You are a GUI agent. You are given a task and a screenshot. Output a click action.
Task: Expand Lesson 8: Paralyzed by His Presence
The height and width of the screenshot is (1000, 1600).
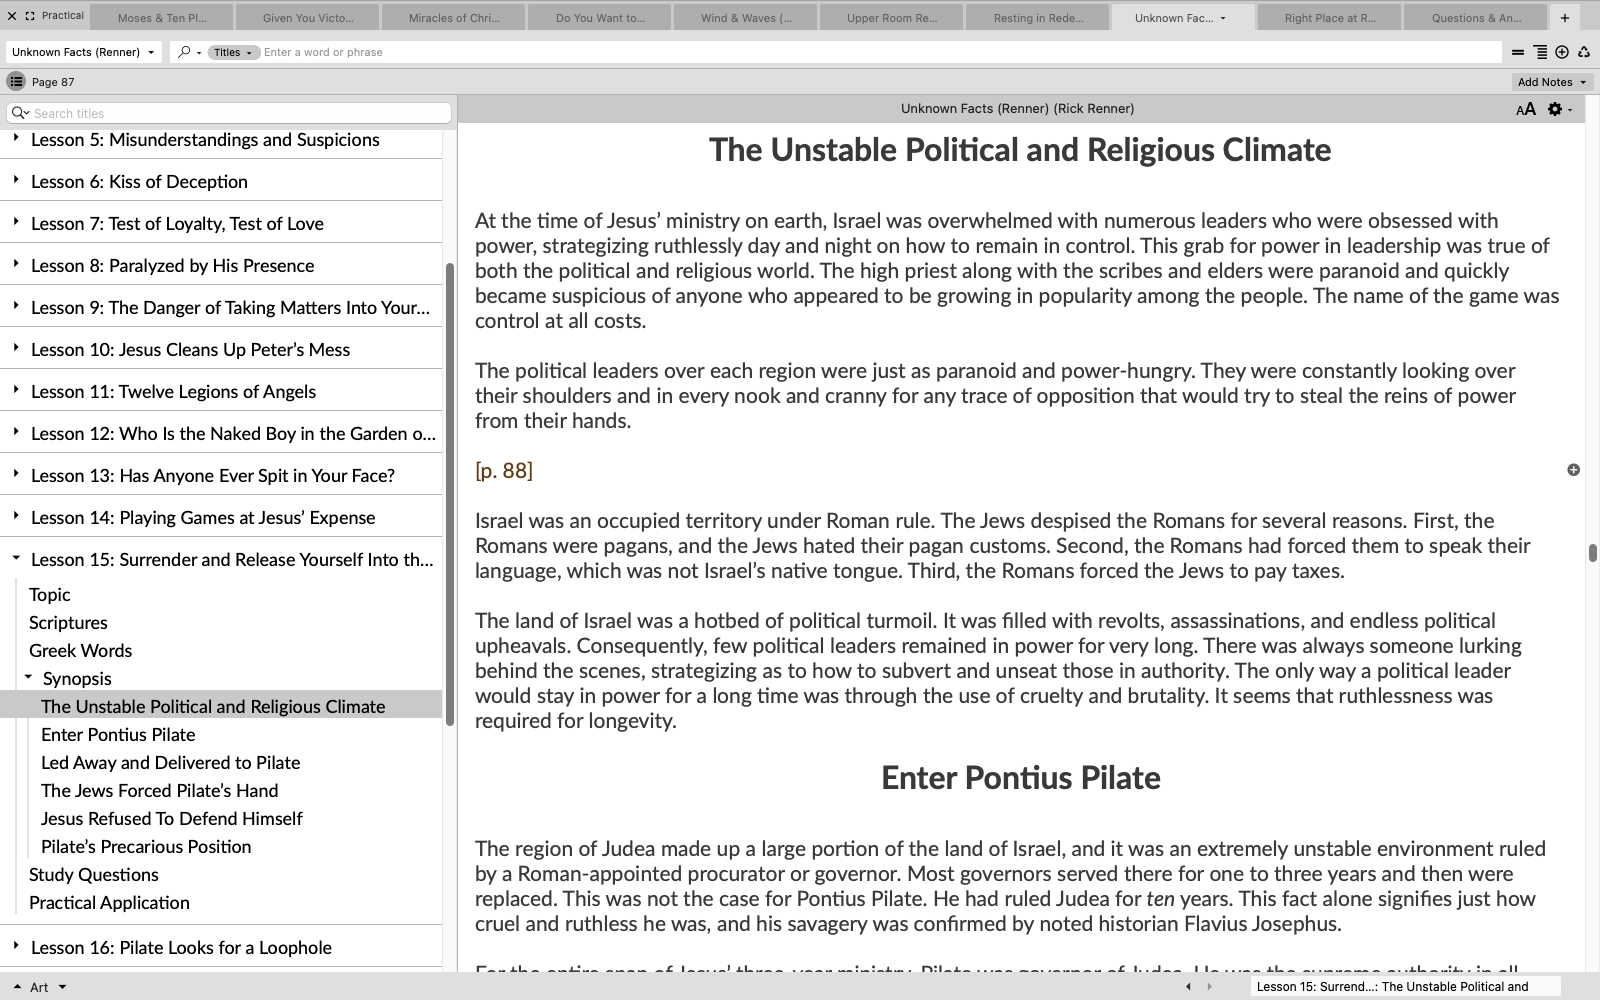click(x=16, y=264)
